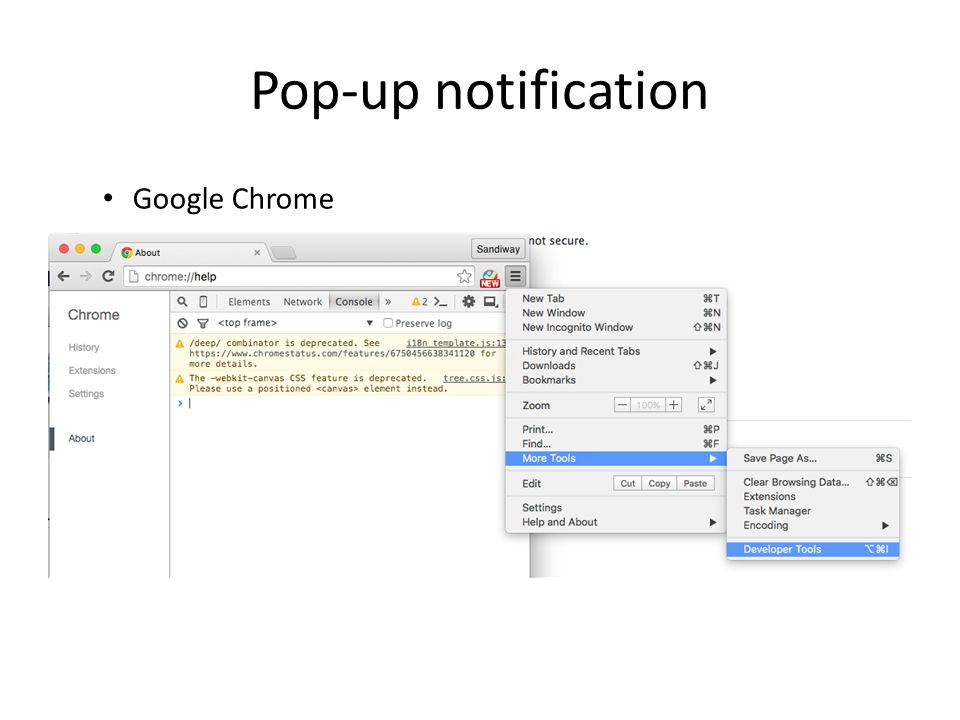Open Extensions from More Tools submenu
960x720 pixels.
[x=813, y=496]
